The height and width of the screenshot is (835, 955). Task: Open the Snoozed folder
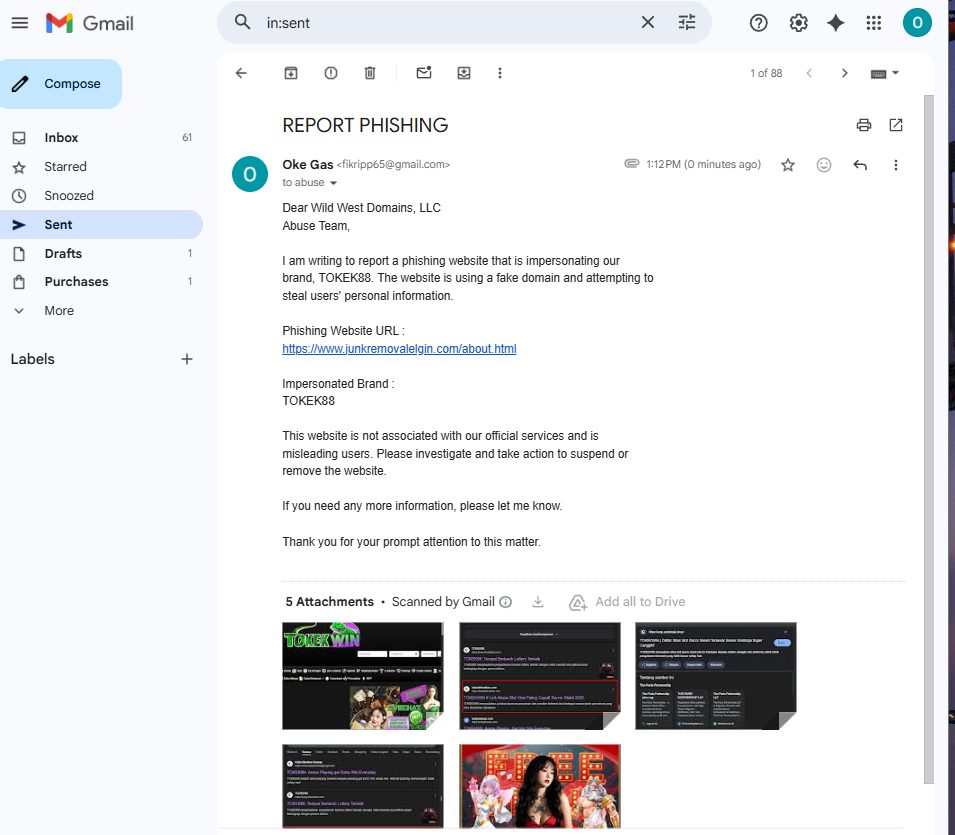click(x=101, y=196)
